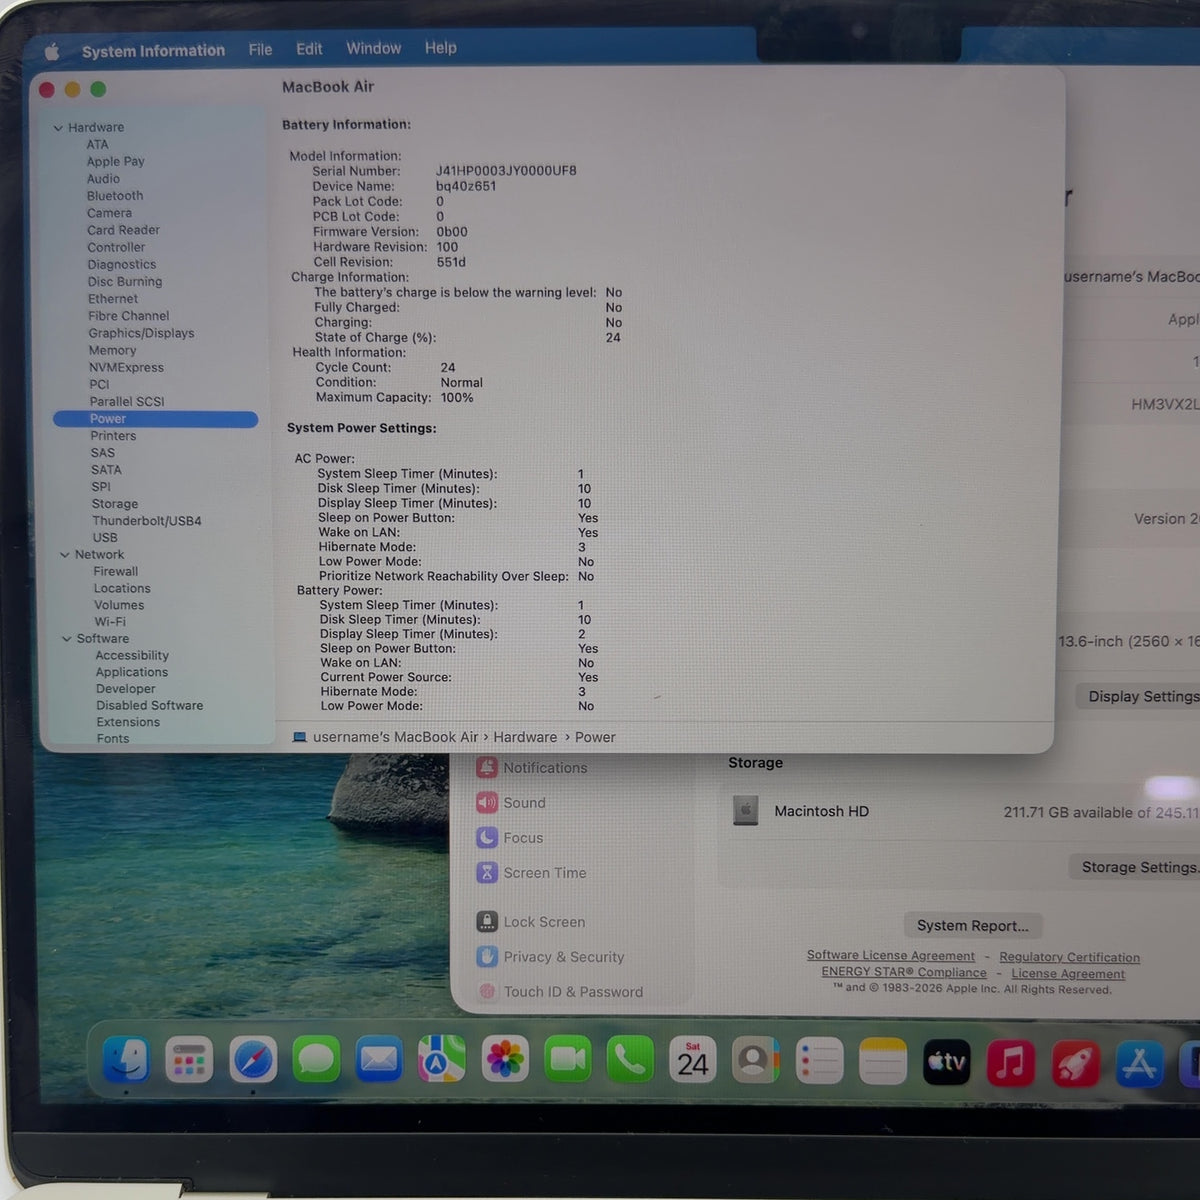Open the Help menu
This screenshot has height=1200, width=1200.
(x=440, y=47)
